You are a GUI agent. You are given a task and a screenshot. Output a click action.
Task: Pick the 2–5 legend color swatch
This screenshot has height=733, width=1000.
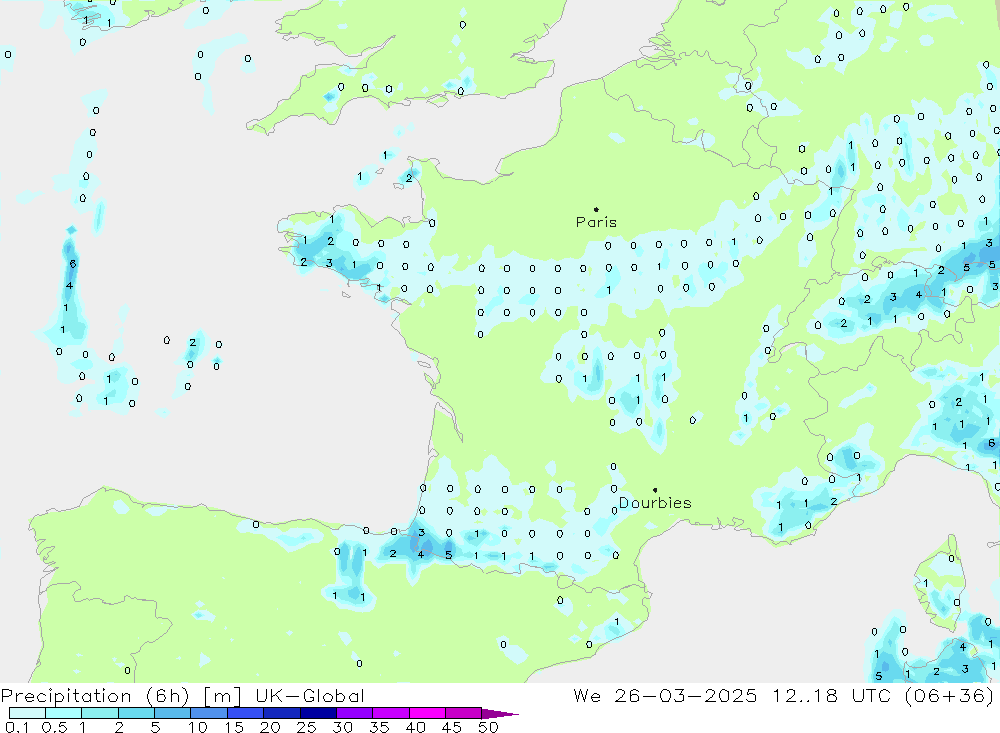(136, 713)
